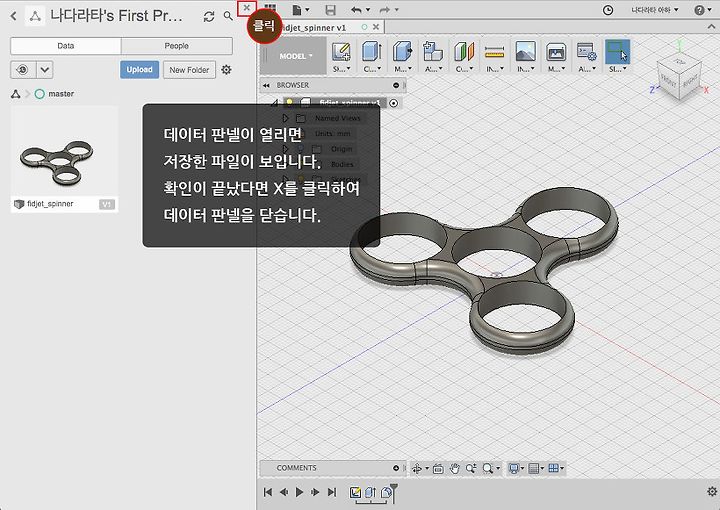The image size is (720, 510).
Task: Select the Sketch tool icon
Action: point(341,51)
